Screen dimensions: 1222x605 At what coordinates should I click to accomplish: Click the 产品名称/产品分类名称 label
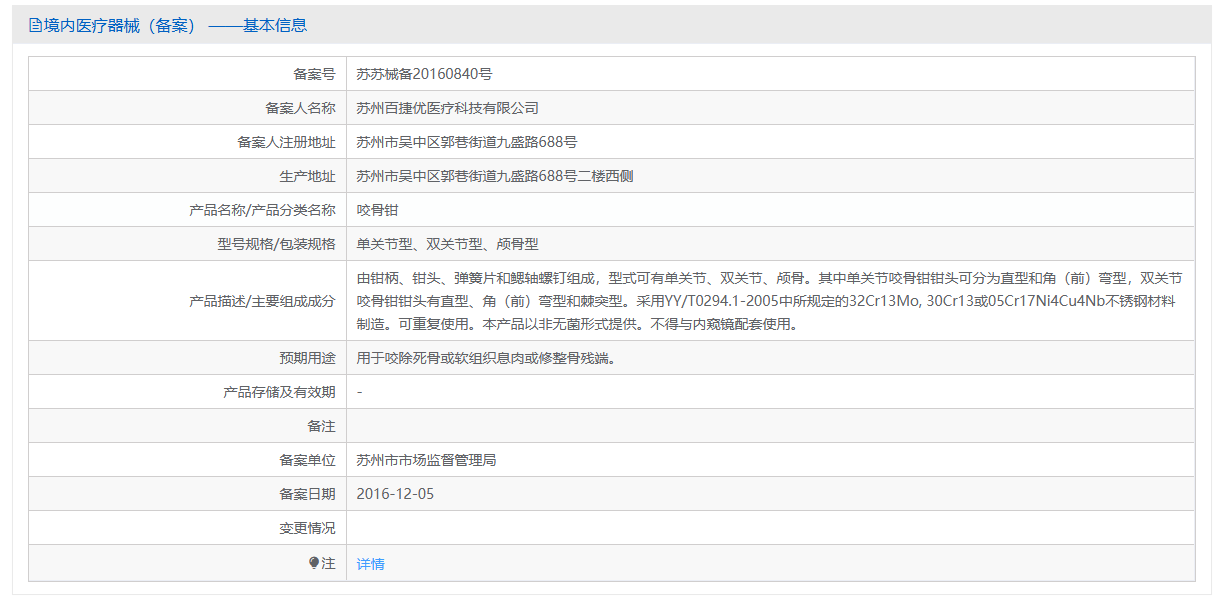262,210
